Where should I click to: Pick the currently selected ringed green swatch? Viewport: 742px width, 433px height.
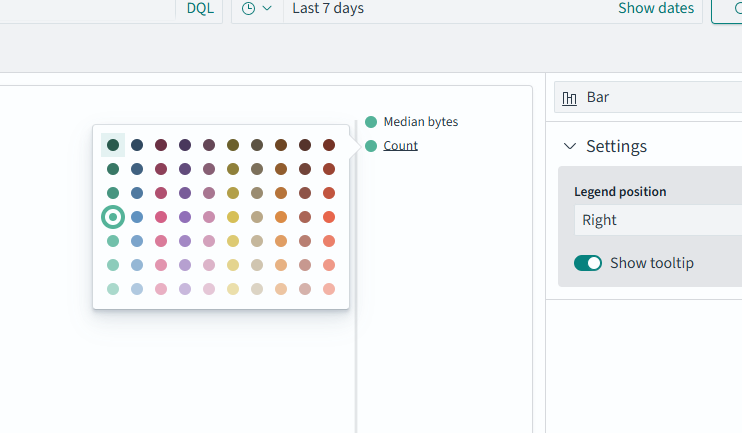point(113,217)
